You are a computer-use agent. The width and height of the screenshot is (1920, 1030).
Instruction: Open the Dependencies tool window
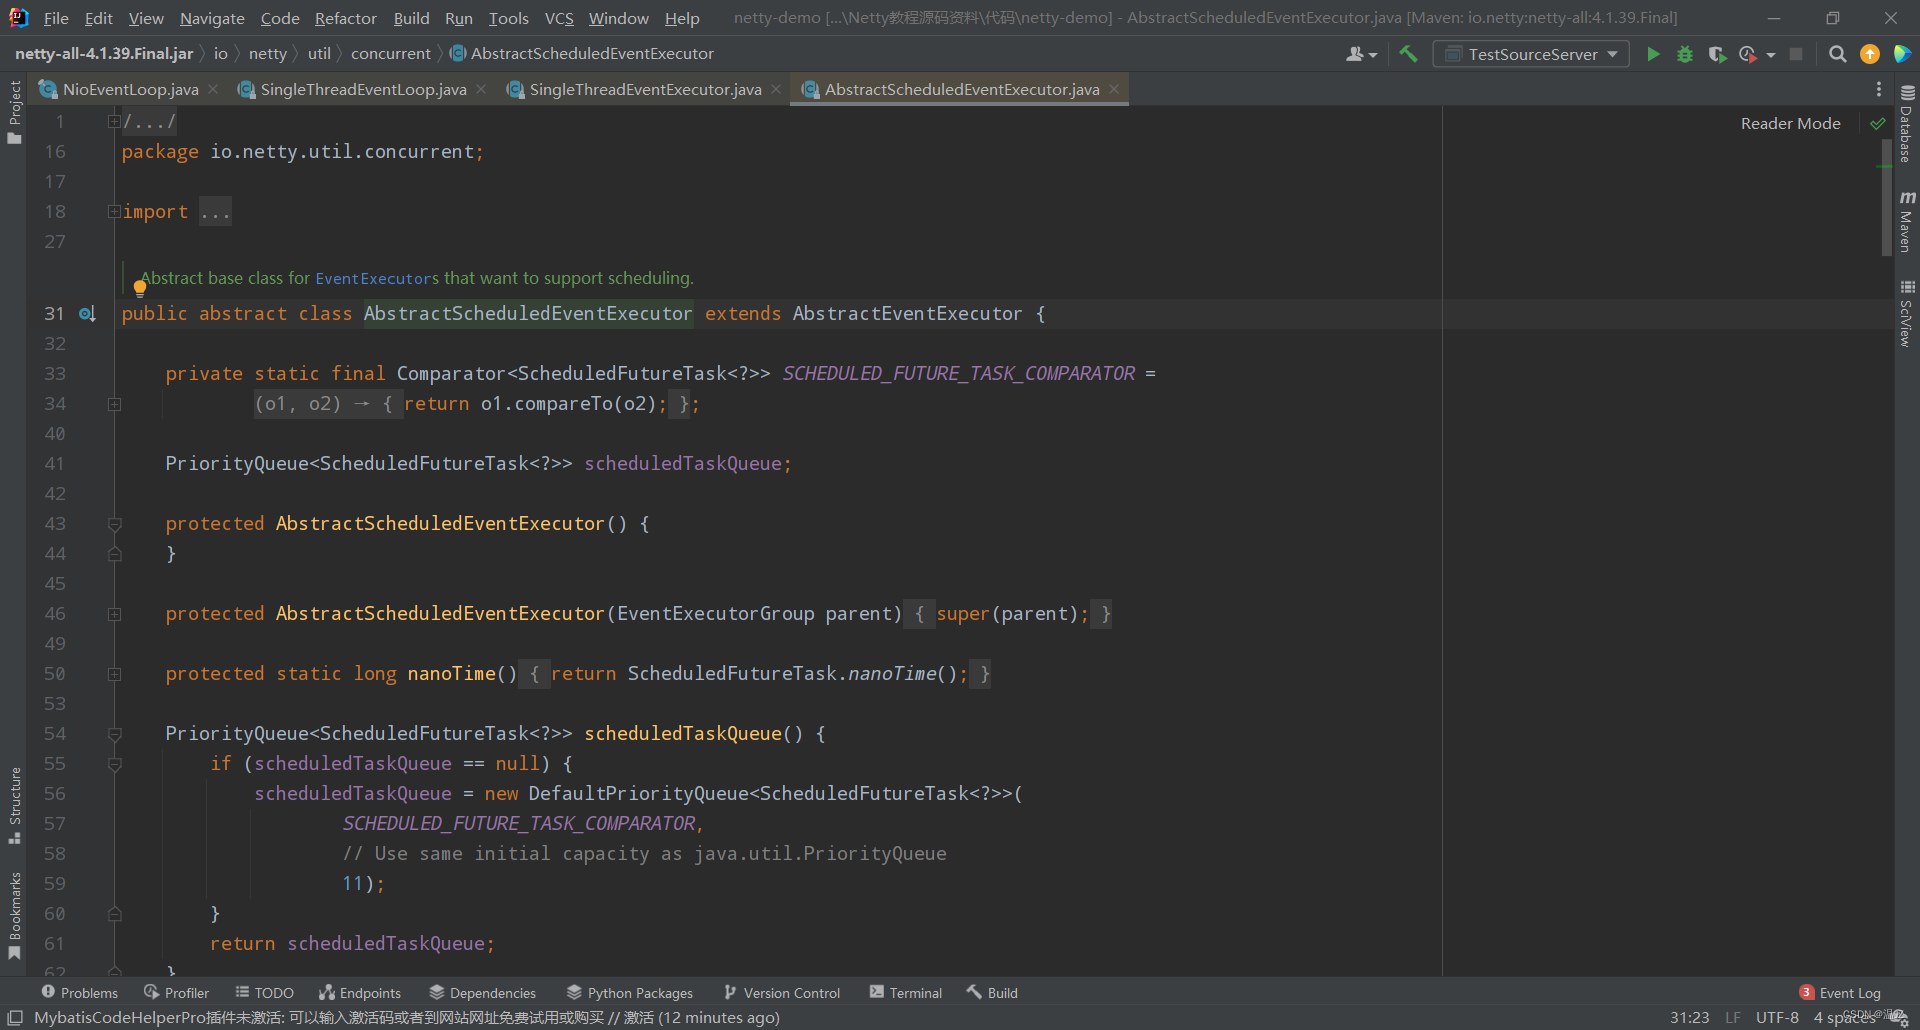pyautogui.click(x=482, y=993)
